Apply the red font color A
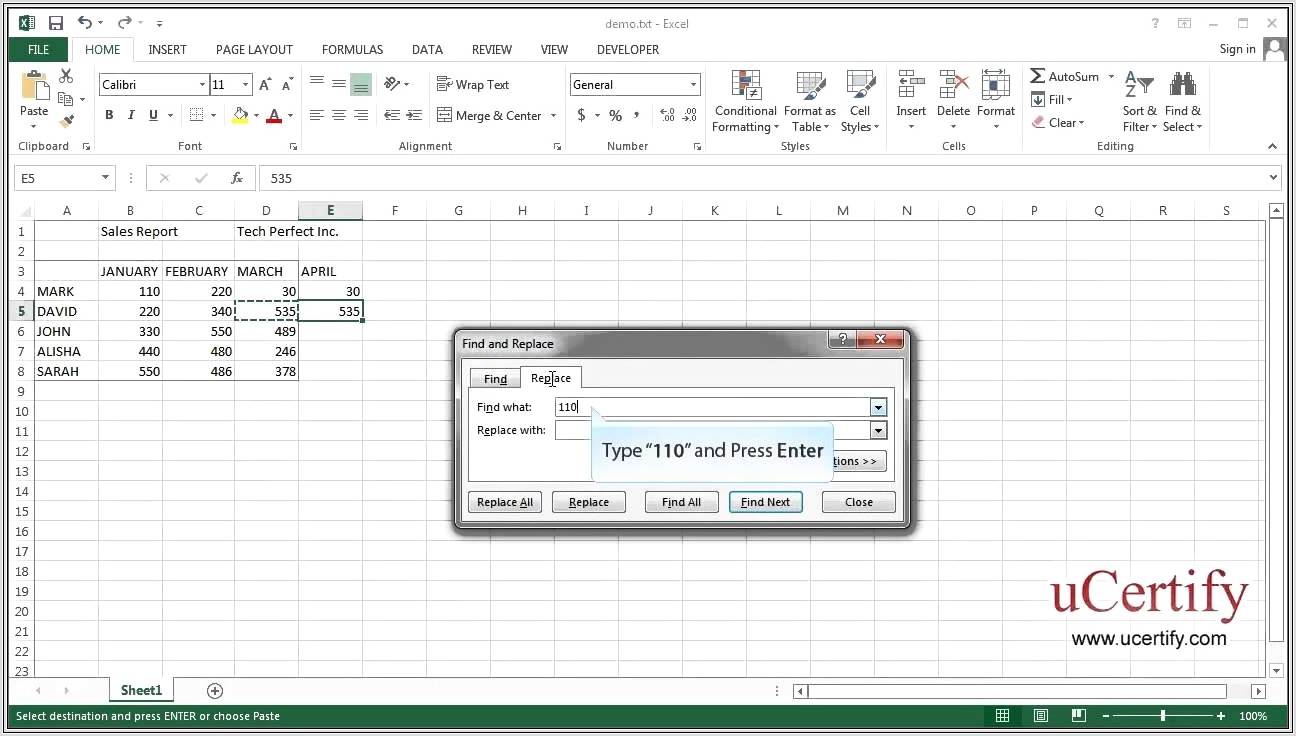The image size is (1296, 736). coord(274,115)
